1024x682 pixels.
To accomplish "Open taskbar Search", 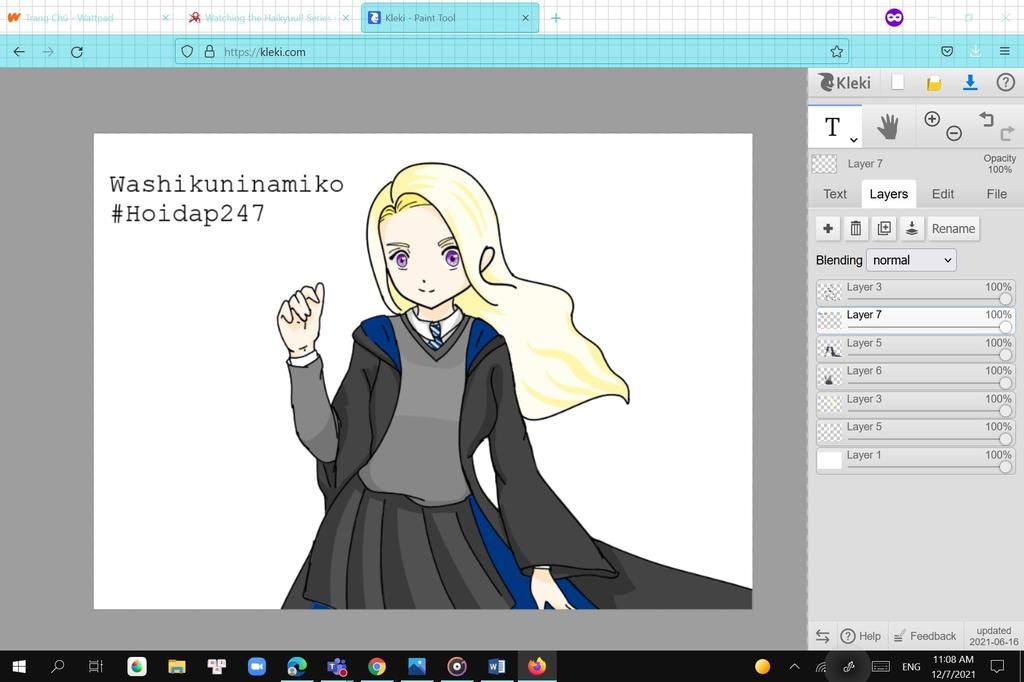I will [57, 666].
